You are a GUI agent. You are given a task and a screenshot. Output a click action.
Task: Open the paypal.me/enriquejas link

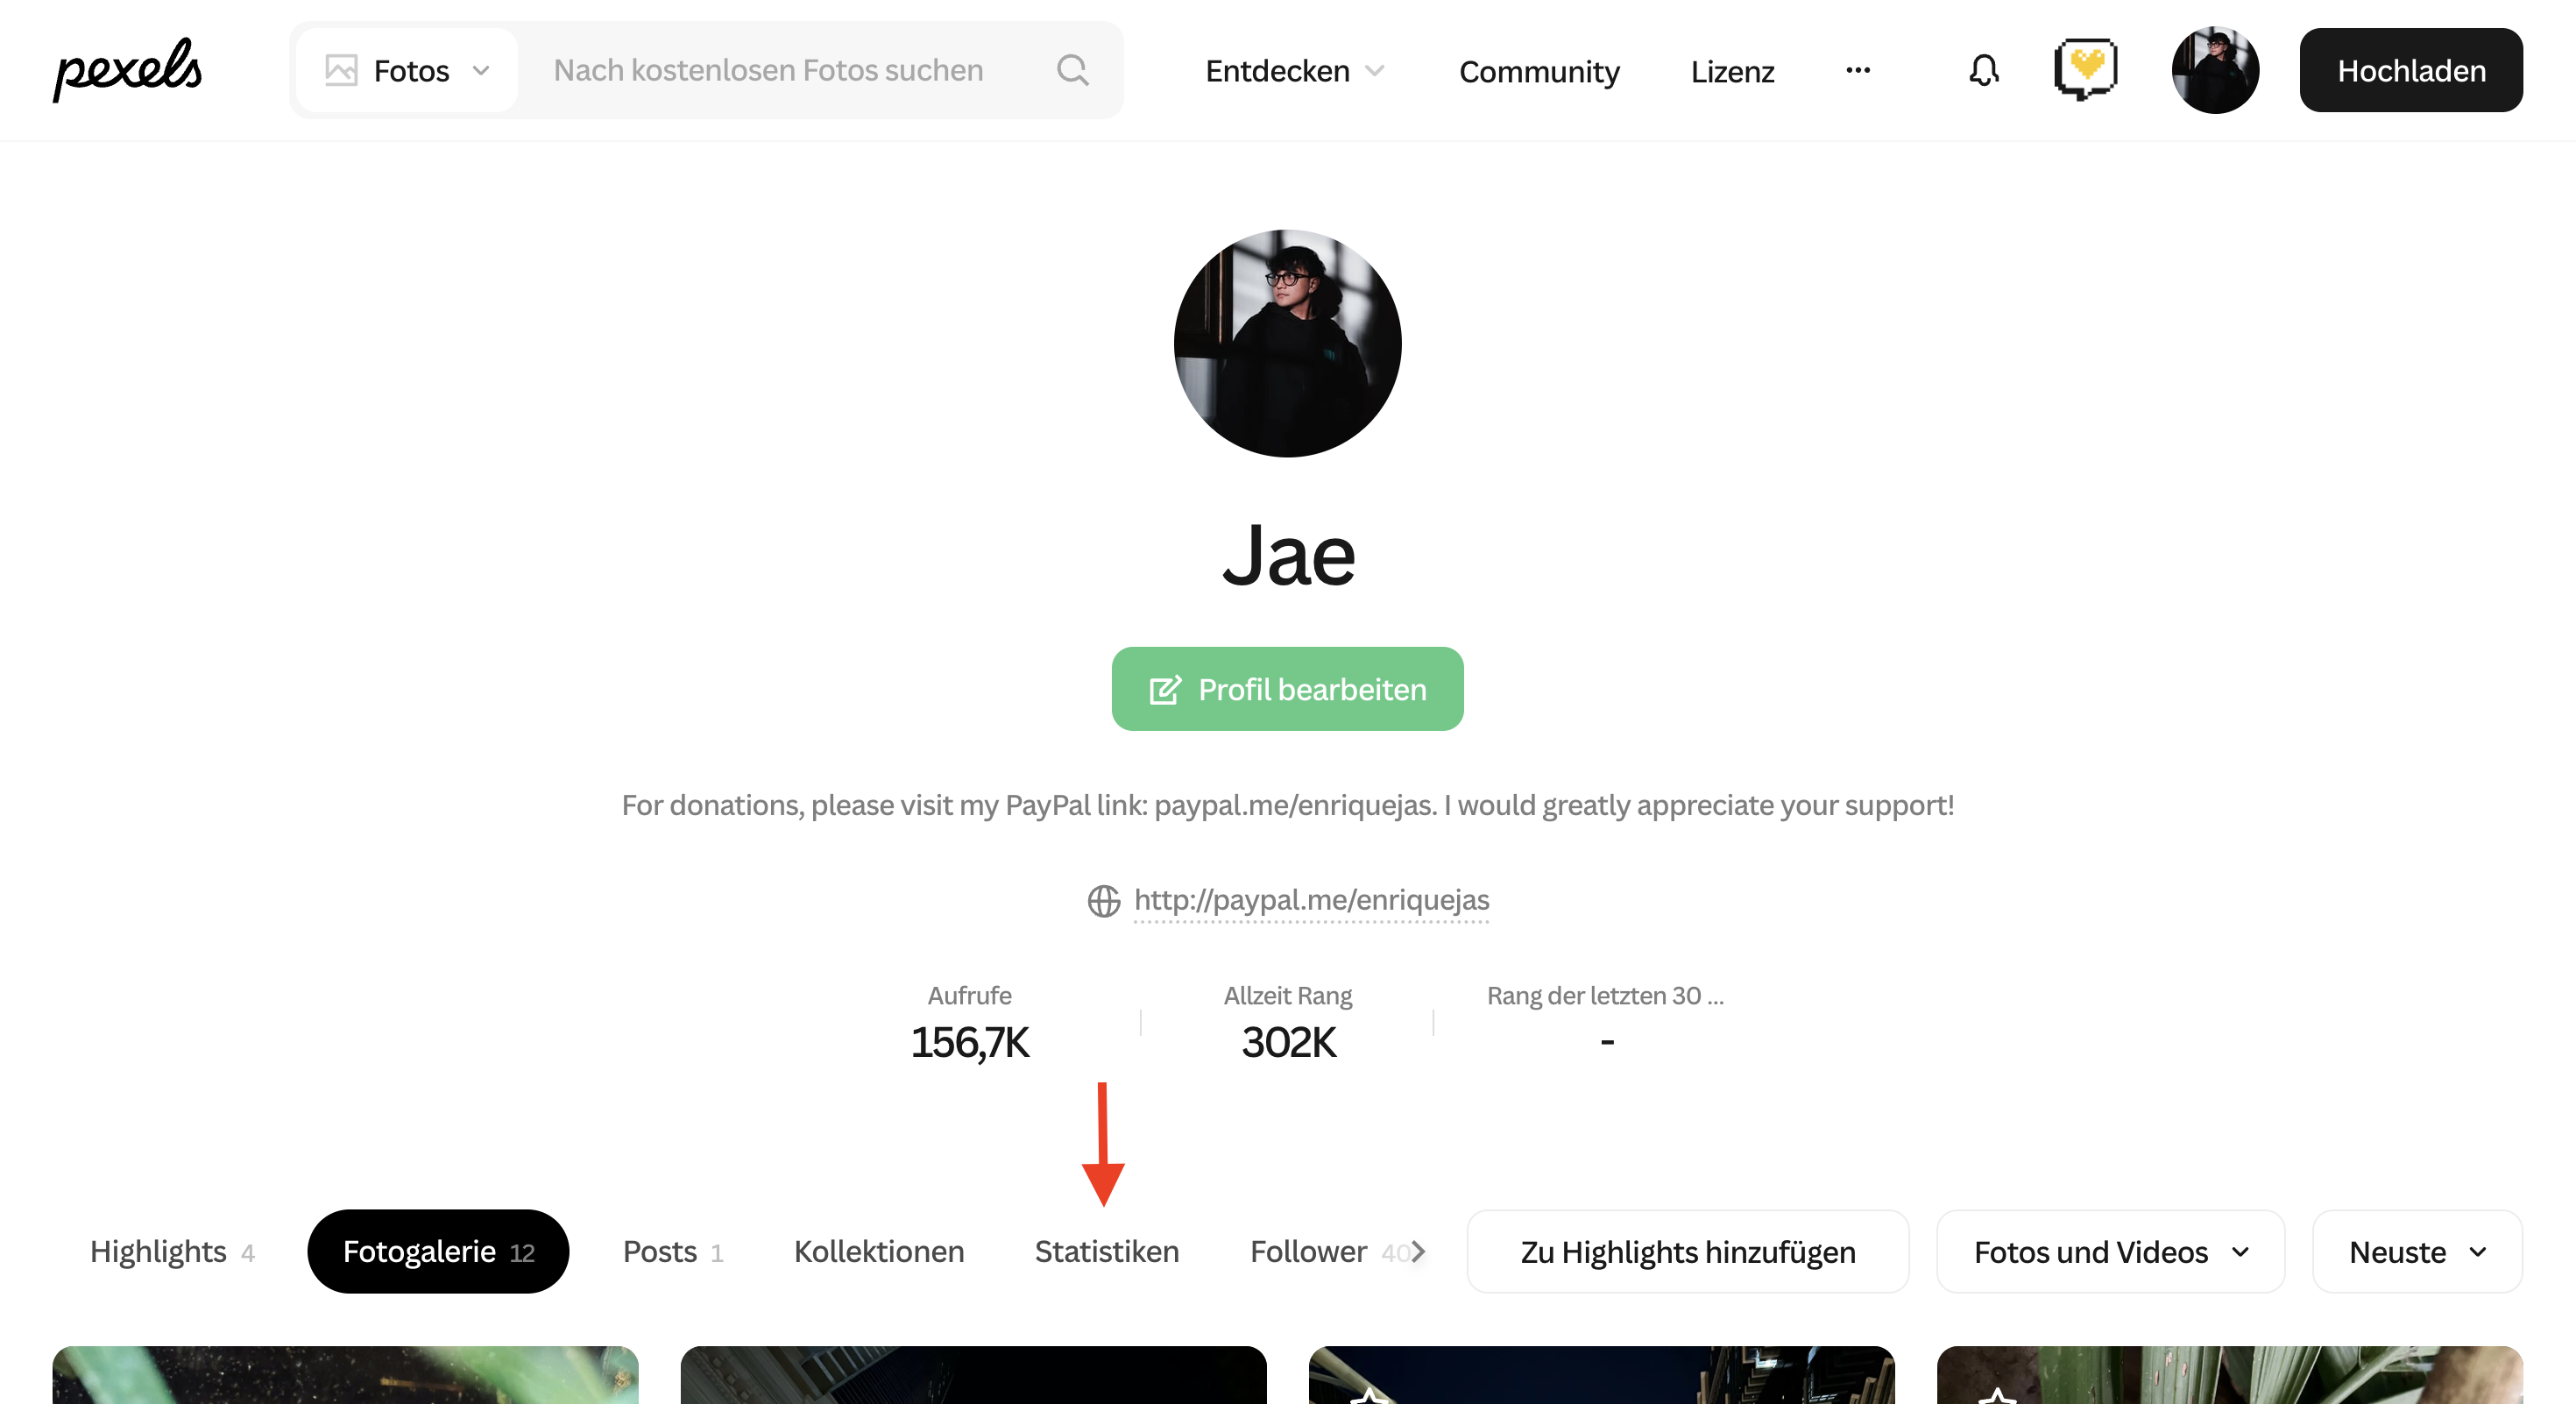click(x=1311, y=900)
